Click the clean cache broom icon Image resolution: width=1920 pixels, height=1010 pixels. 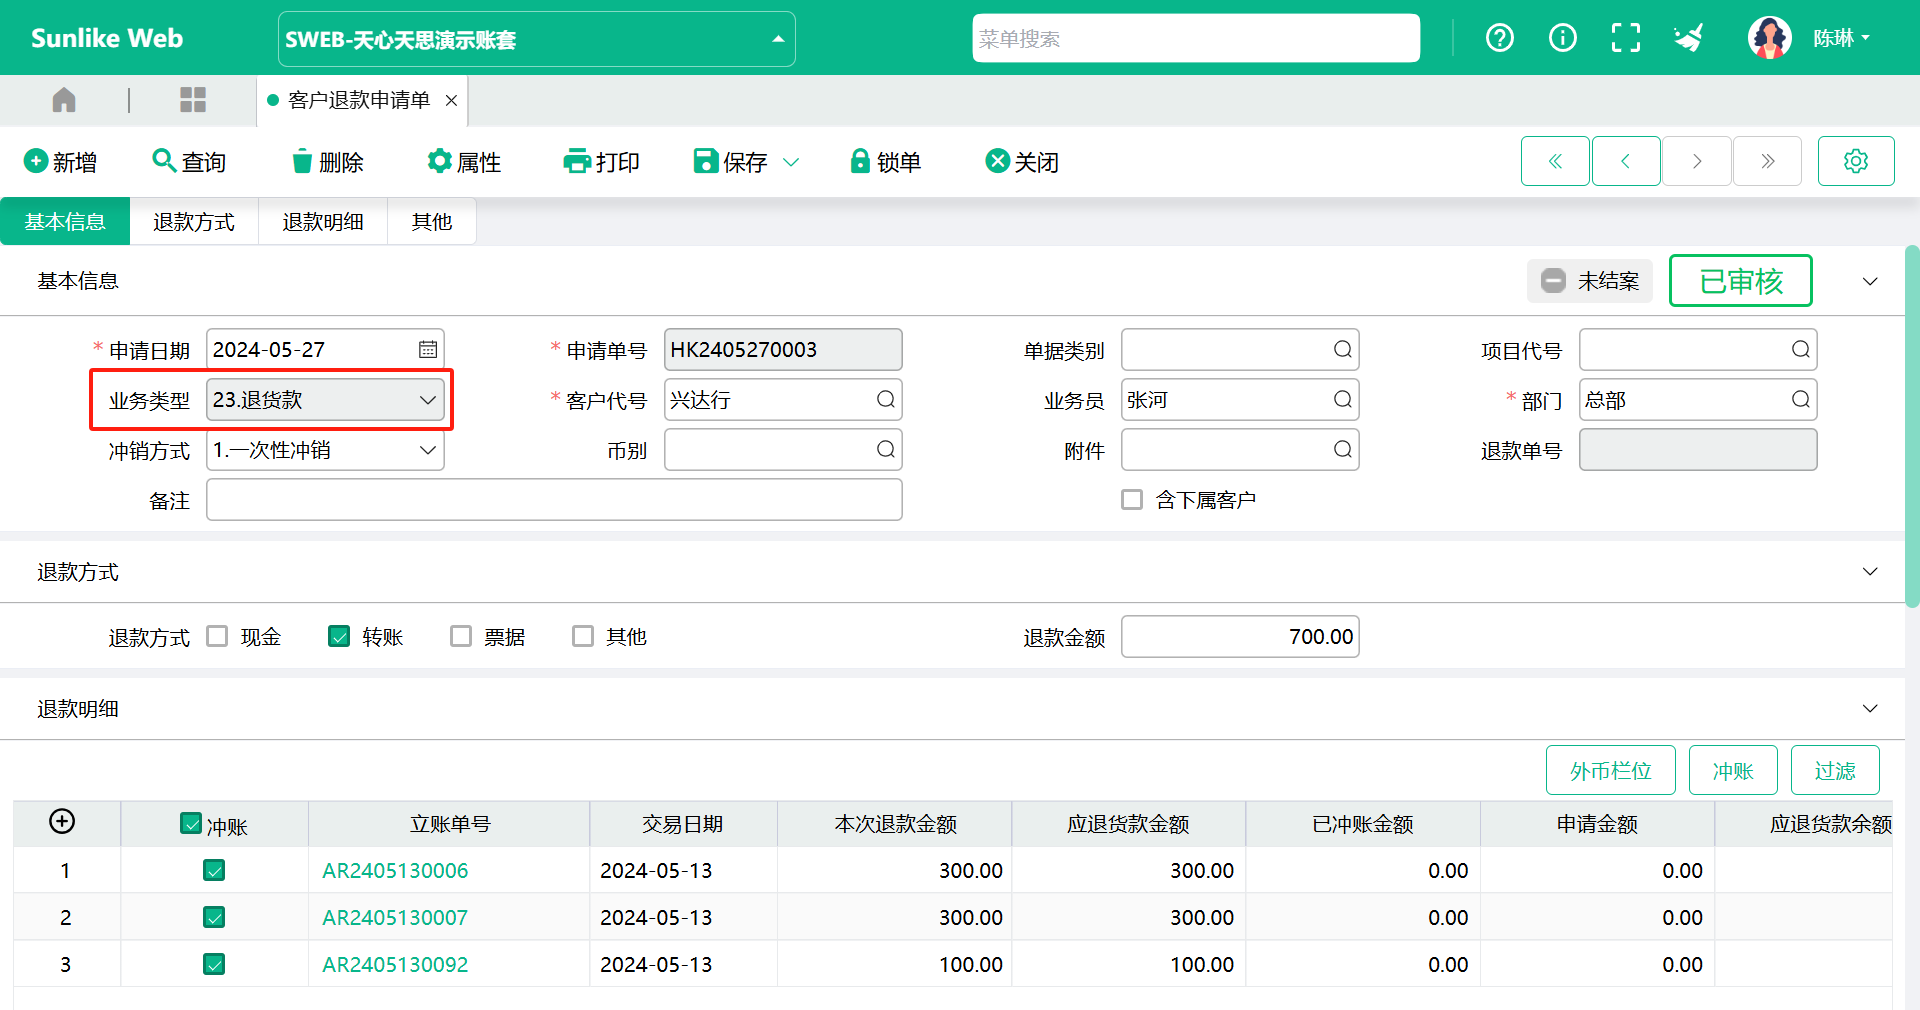pyautogui.click(x=1689, y=38)
